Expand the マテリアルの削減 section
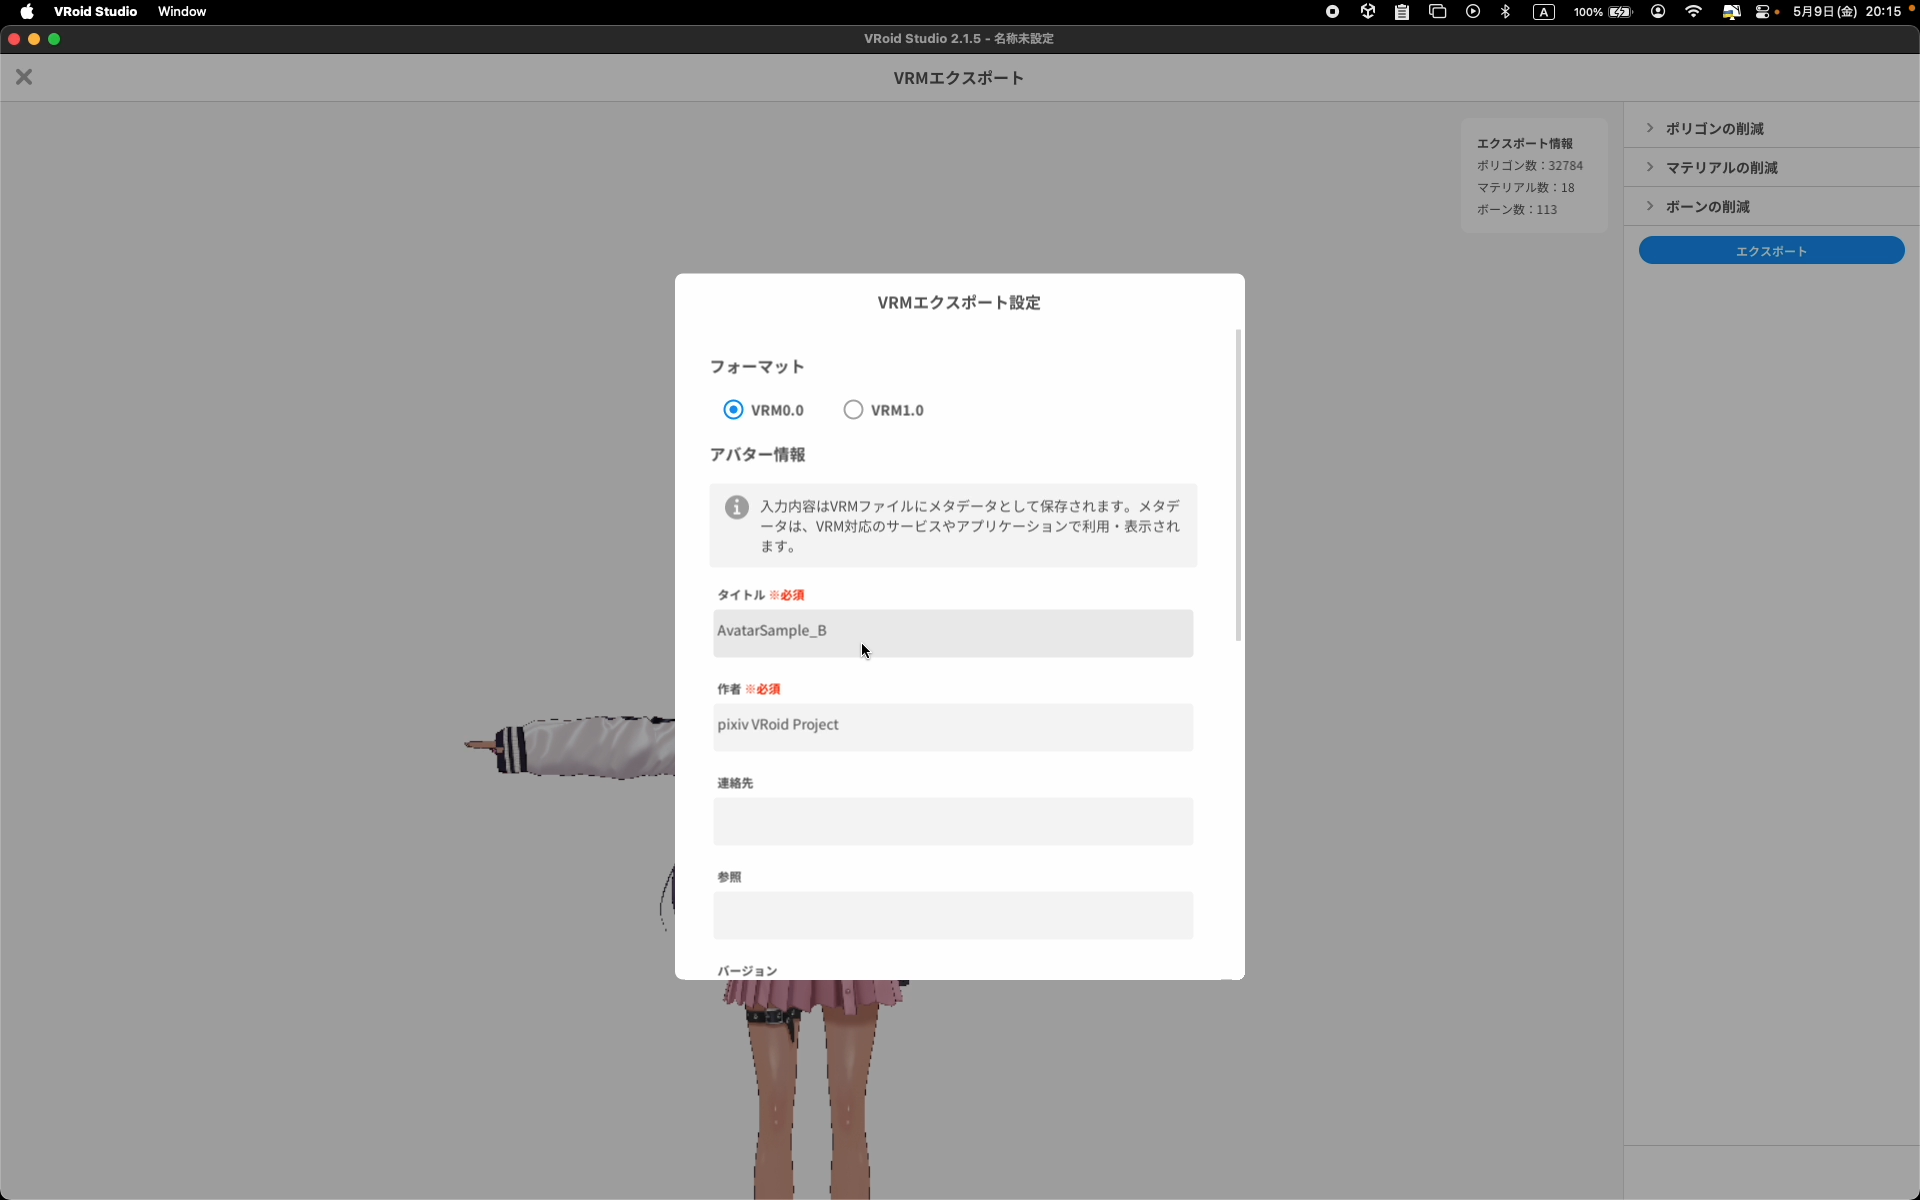This screenshot has height=1200, width=1920. click(x=1771, y=167)
